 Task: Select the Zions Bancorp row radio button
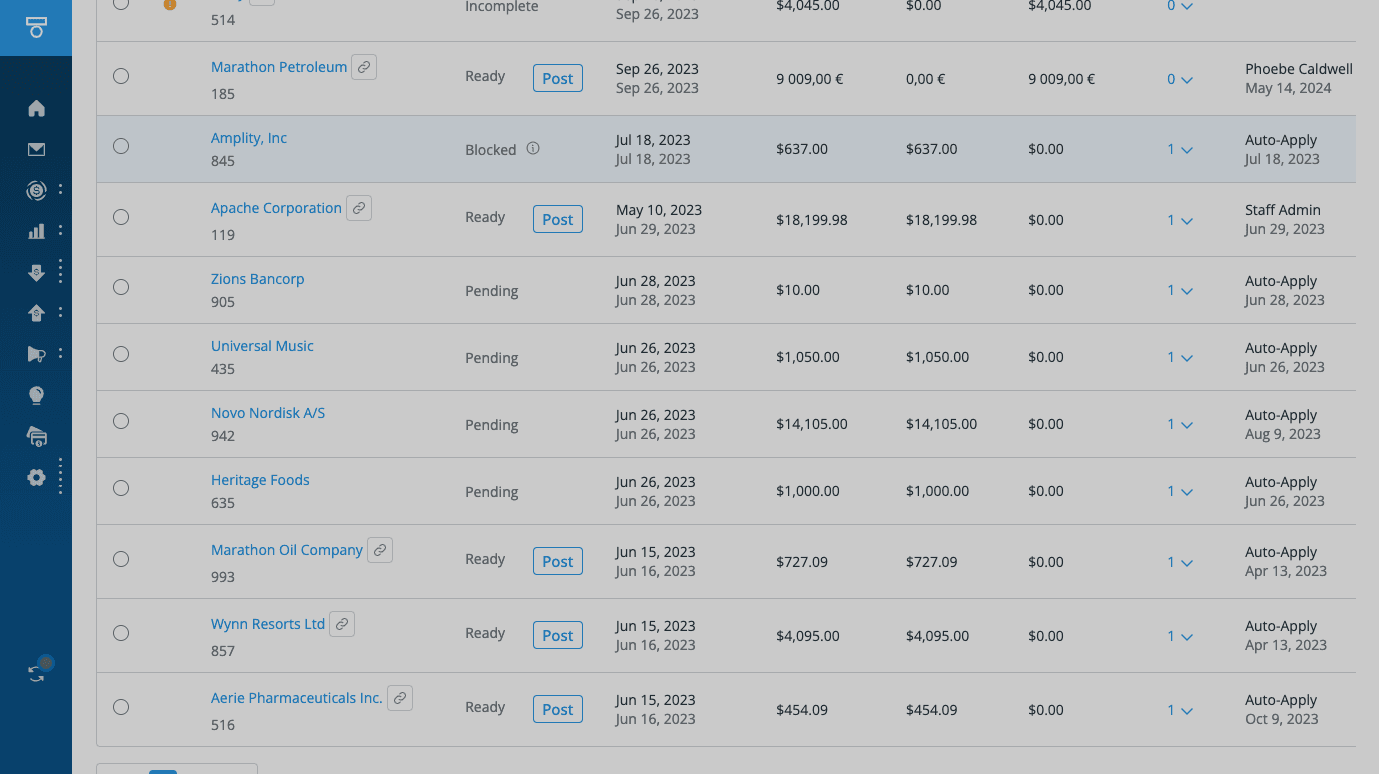(x=121, y=287)
